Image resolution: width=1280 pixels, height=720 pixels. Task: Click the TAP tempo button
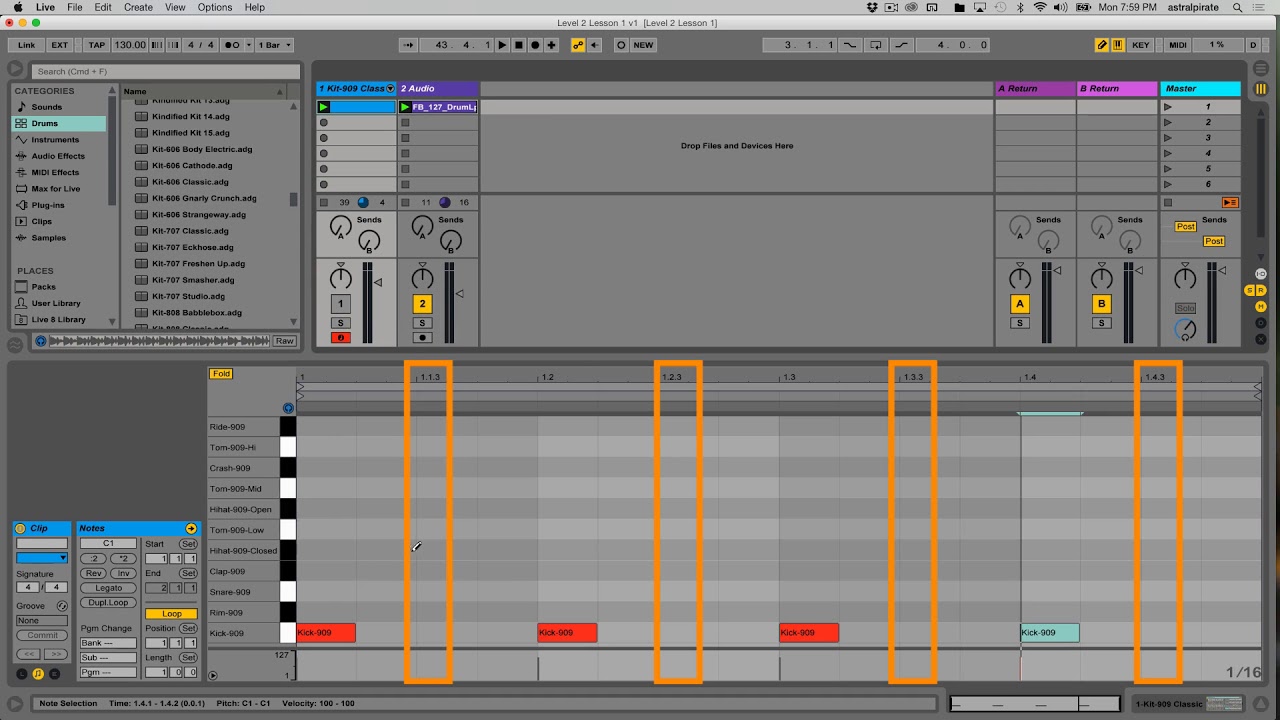pos(96,45)
